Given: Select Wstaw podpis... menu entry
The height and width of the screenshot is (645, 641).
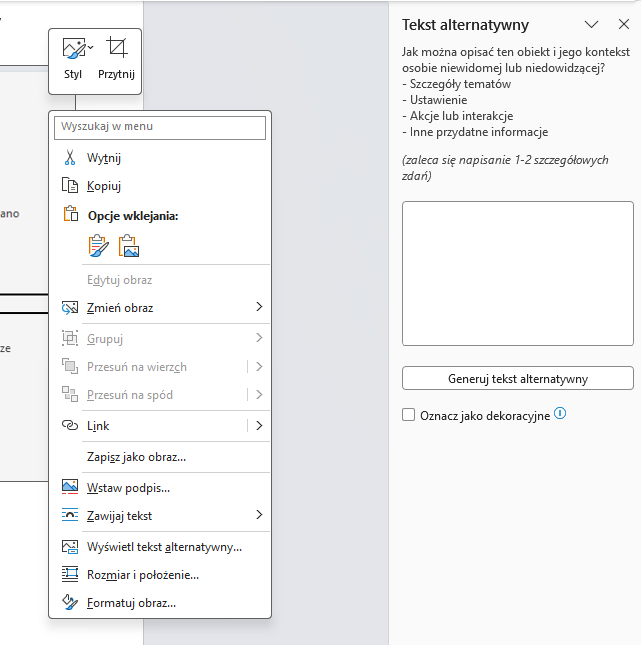Looking at the screenshot, I should click(x=160, y=488).
